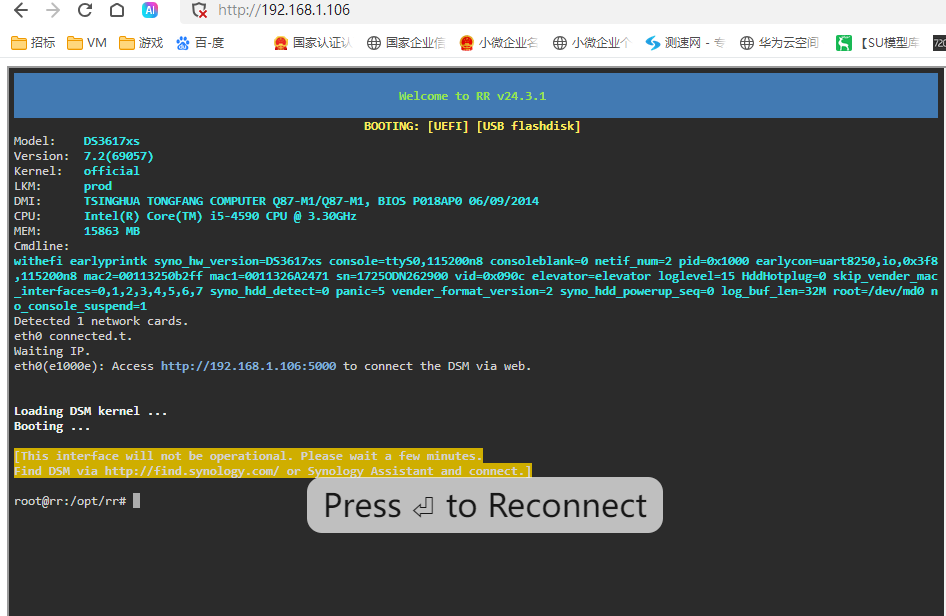Click the insecure connection shield icon

[199, 10]
